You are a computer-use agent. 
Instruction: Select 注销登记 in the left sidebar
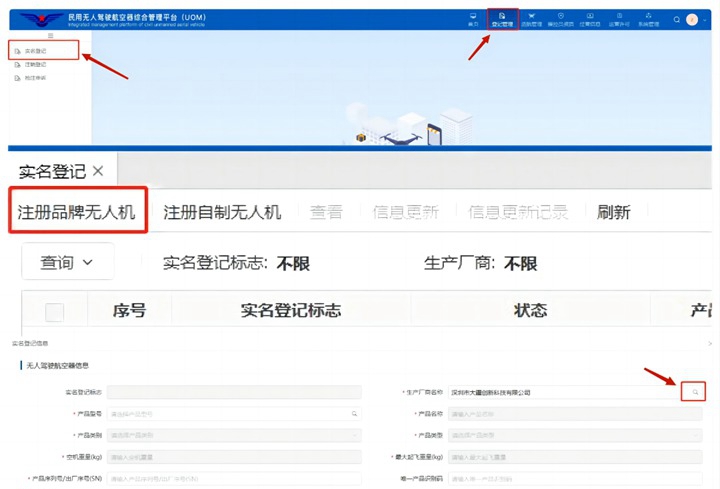[x=35, y=64]
